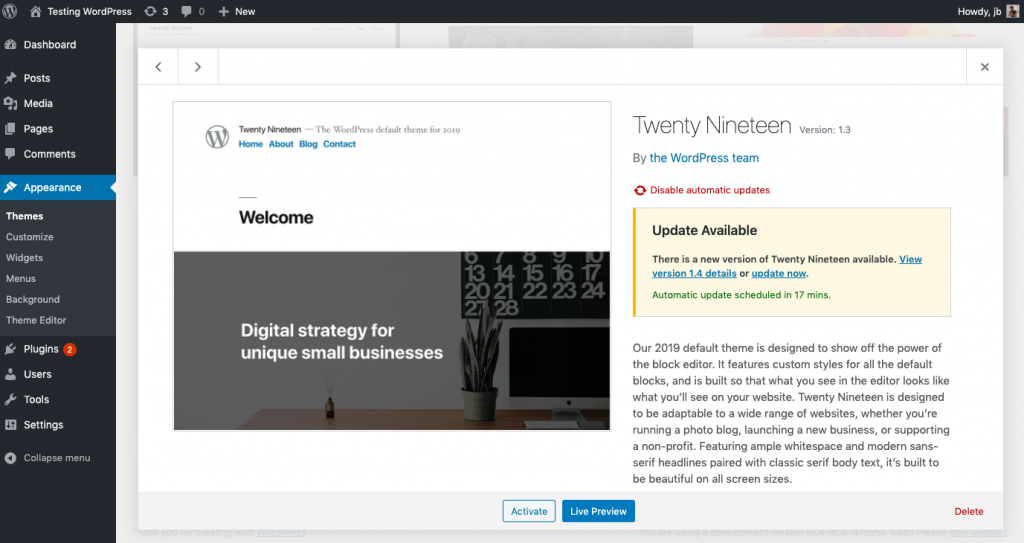Click the Plugins badge showing 2
1024x543 pixels.
click(x=70, y=349)
